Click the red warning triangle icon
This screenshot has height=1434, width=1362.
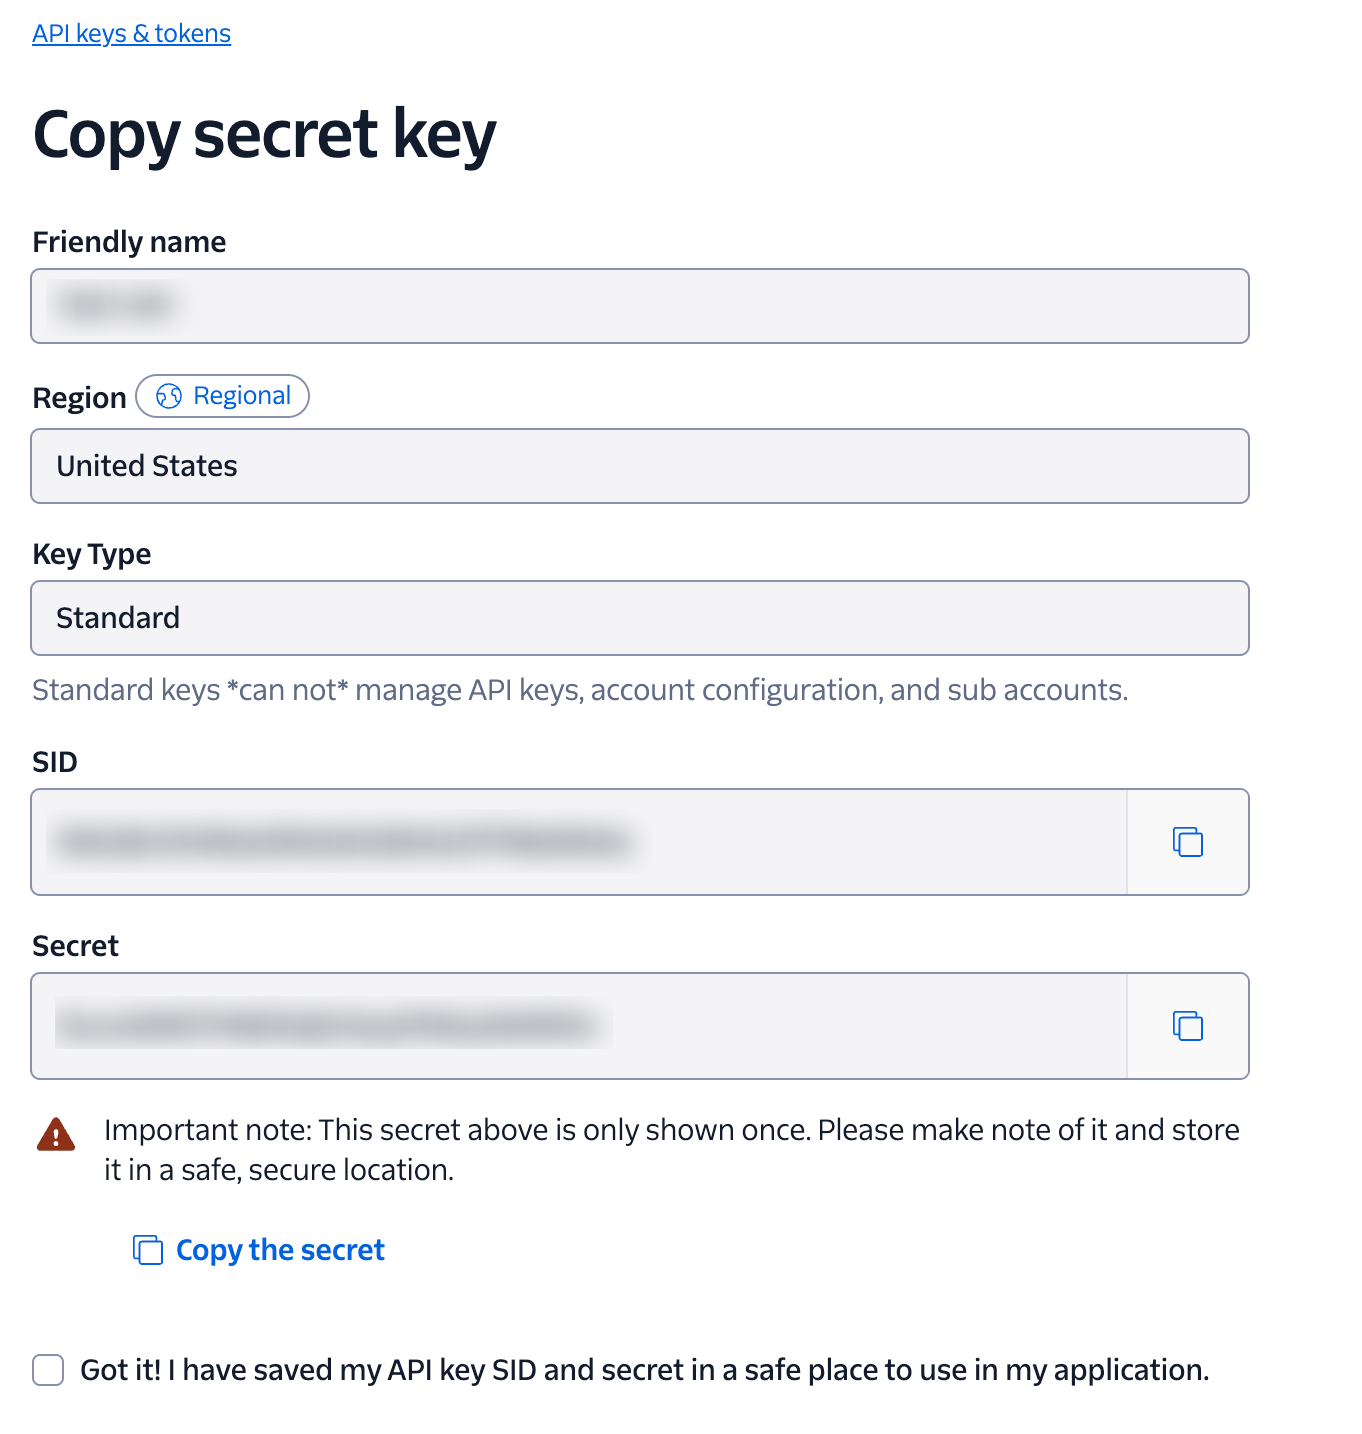(56, 1135)
